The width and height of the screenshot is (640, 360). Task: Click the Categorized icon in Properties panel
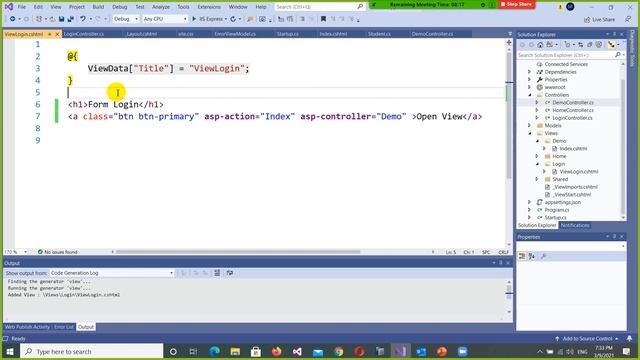click(x=522, y=256)
